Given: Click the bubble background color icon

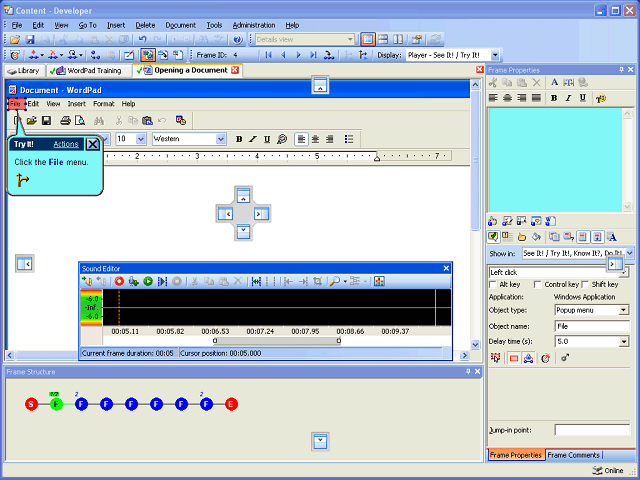Looking at the screenshot, I should point(536,237).
